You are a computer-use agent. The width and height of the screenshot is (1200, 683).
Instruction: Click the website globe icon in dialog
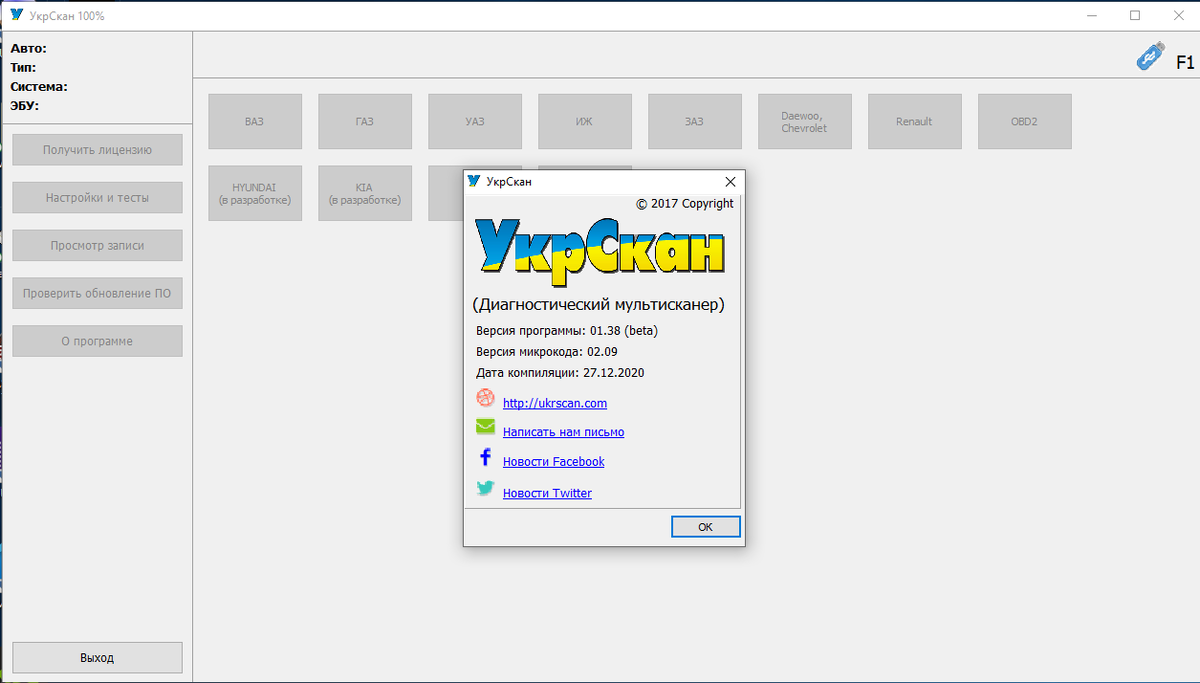tap(485, 398)
